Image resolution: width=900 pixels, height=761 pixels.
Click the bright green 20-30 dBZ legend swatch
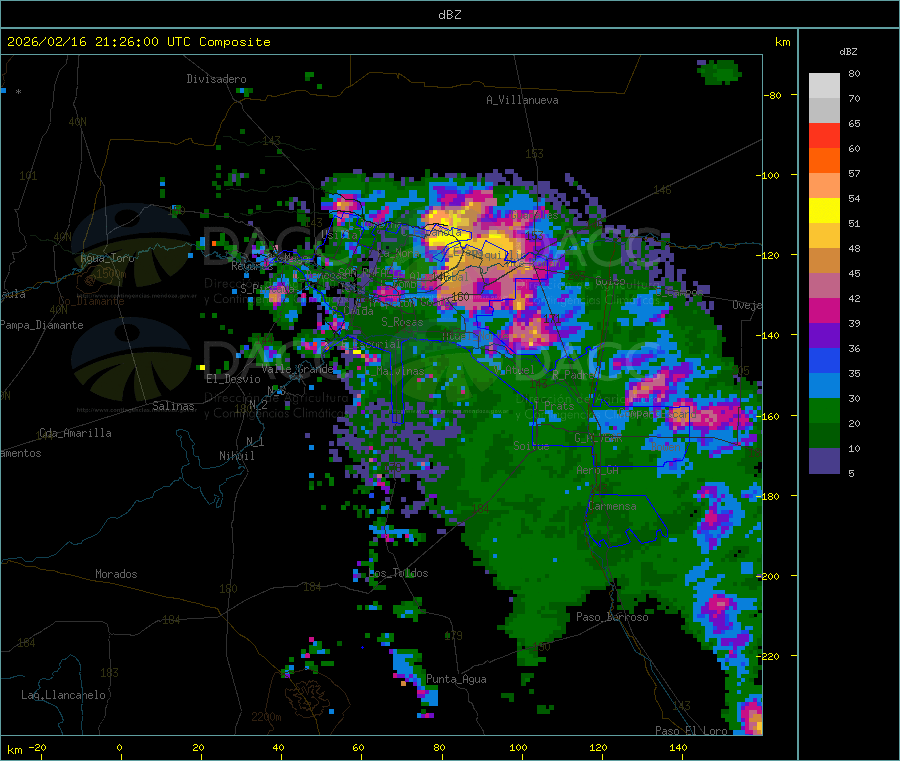(824, 411)
